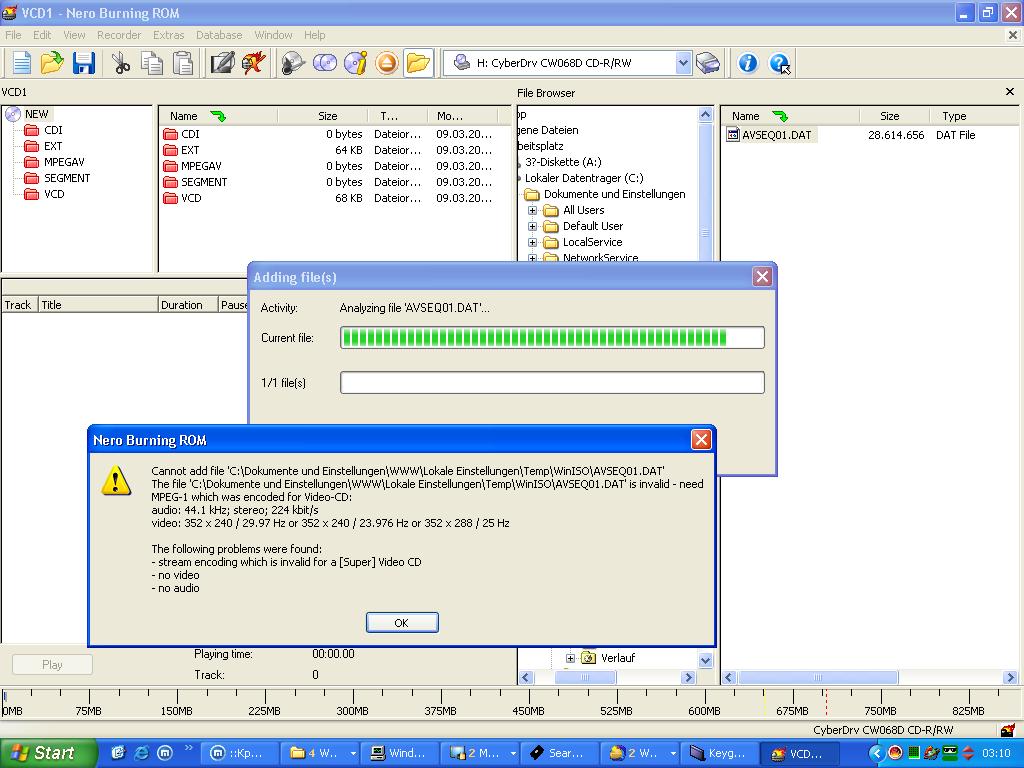
Task: Select SEGMENT folder in the compilation tree
Action: (x=67, y=178)
